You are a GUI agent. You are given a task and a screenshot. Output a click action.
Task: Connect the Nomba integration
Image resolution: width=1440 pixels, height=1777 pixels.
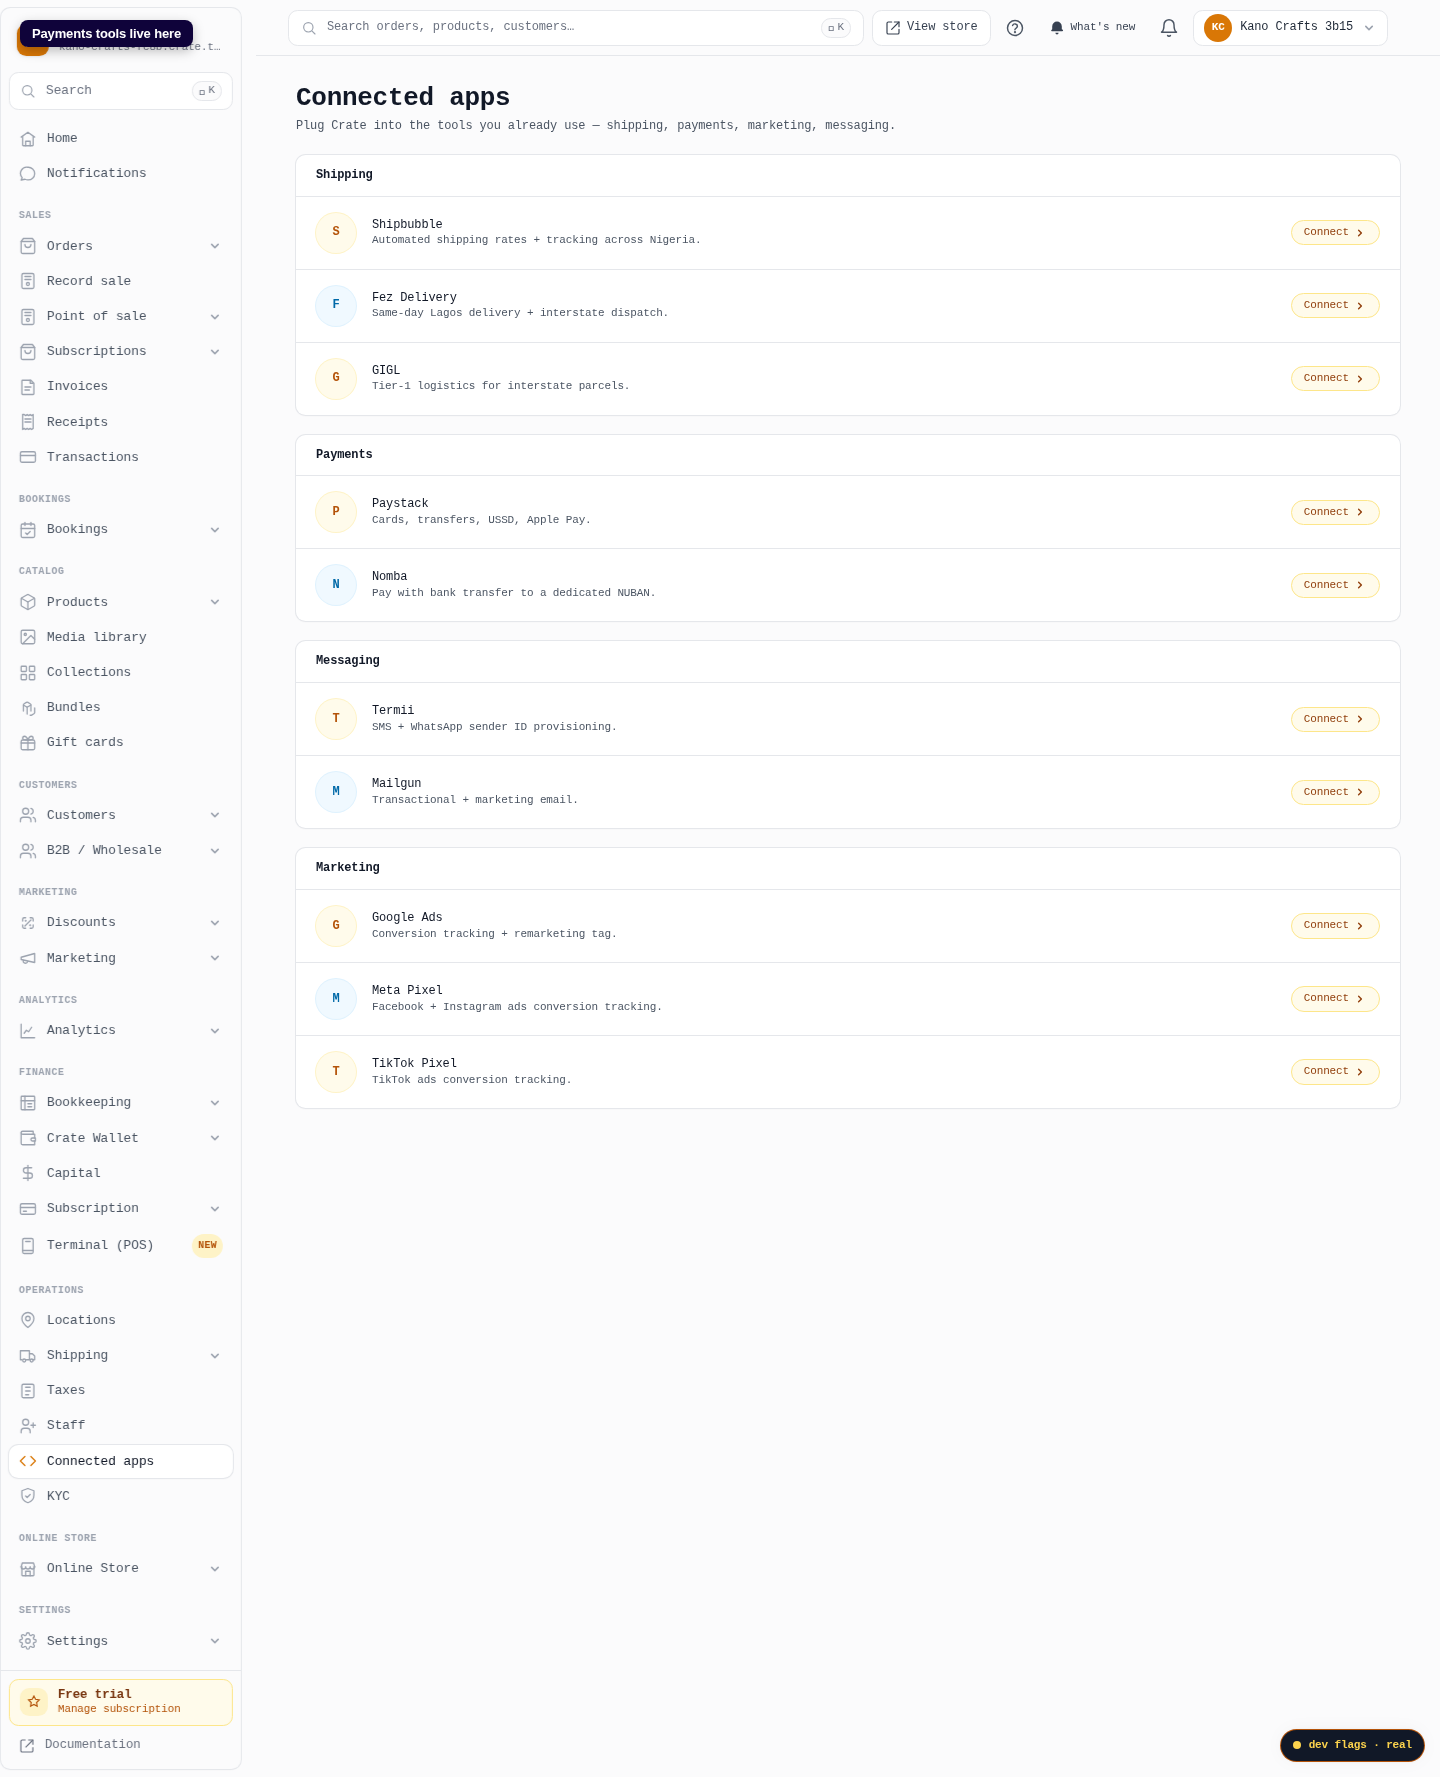point(1335,585)
